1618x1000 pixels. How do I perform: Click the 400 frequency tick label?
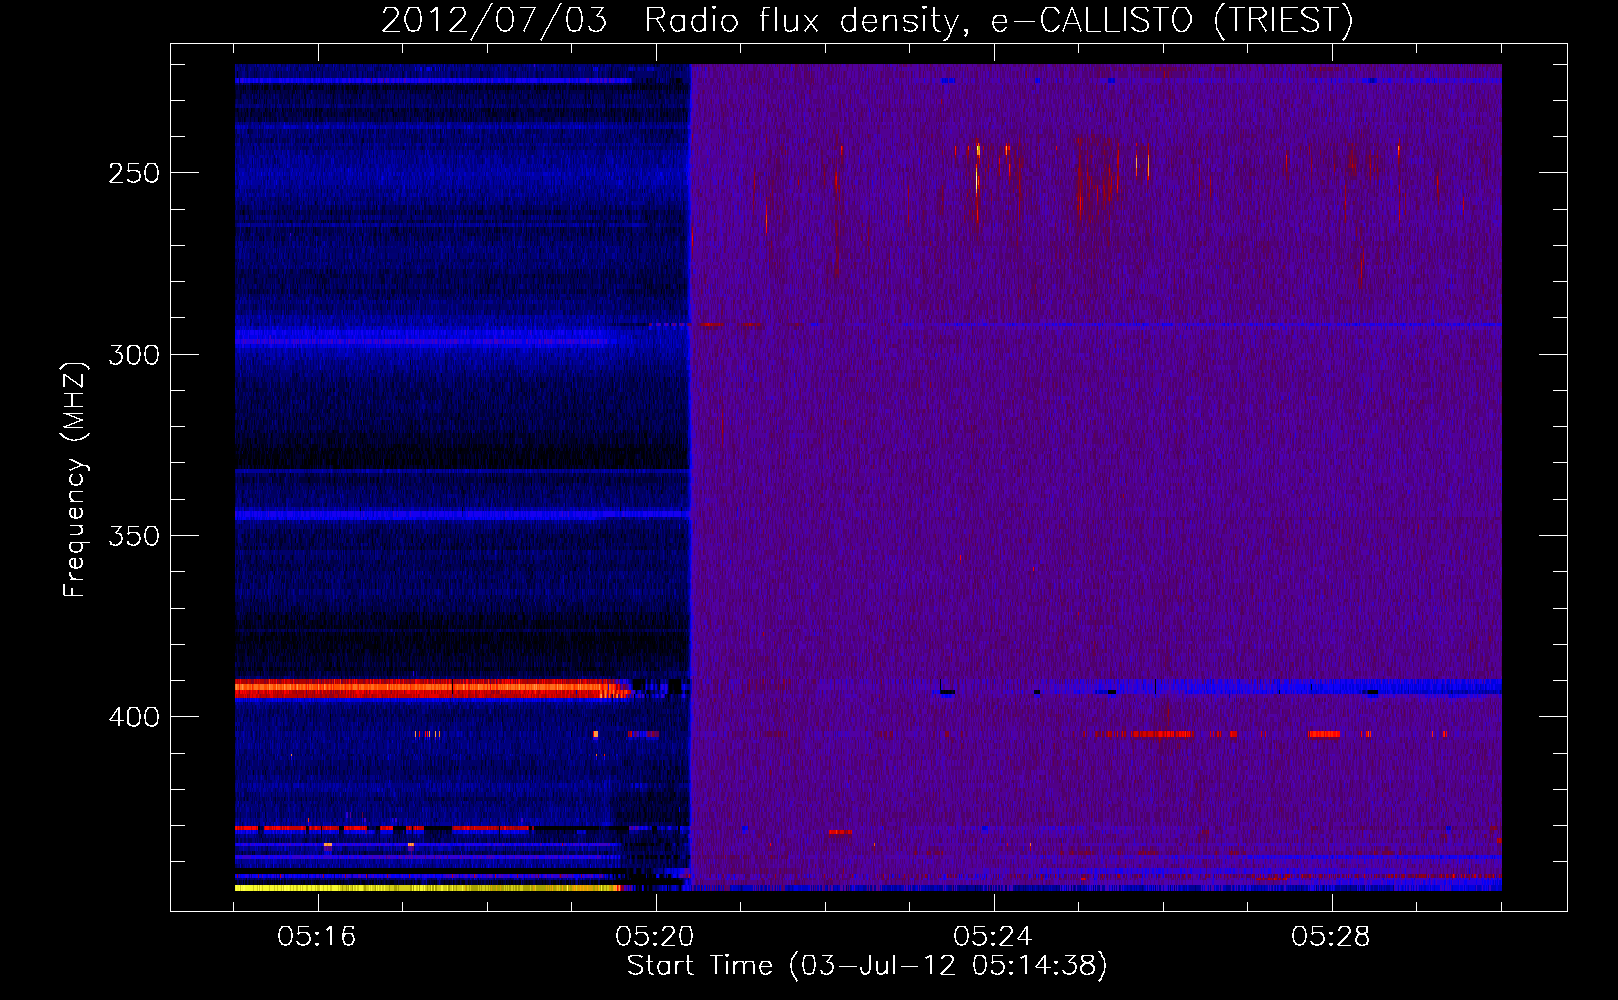click(134, 717)
